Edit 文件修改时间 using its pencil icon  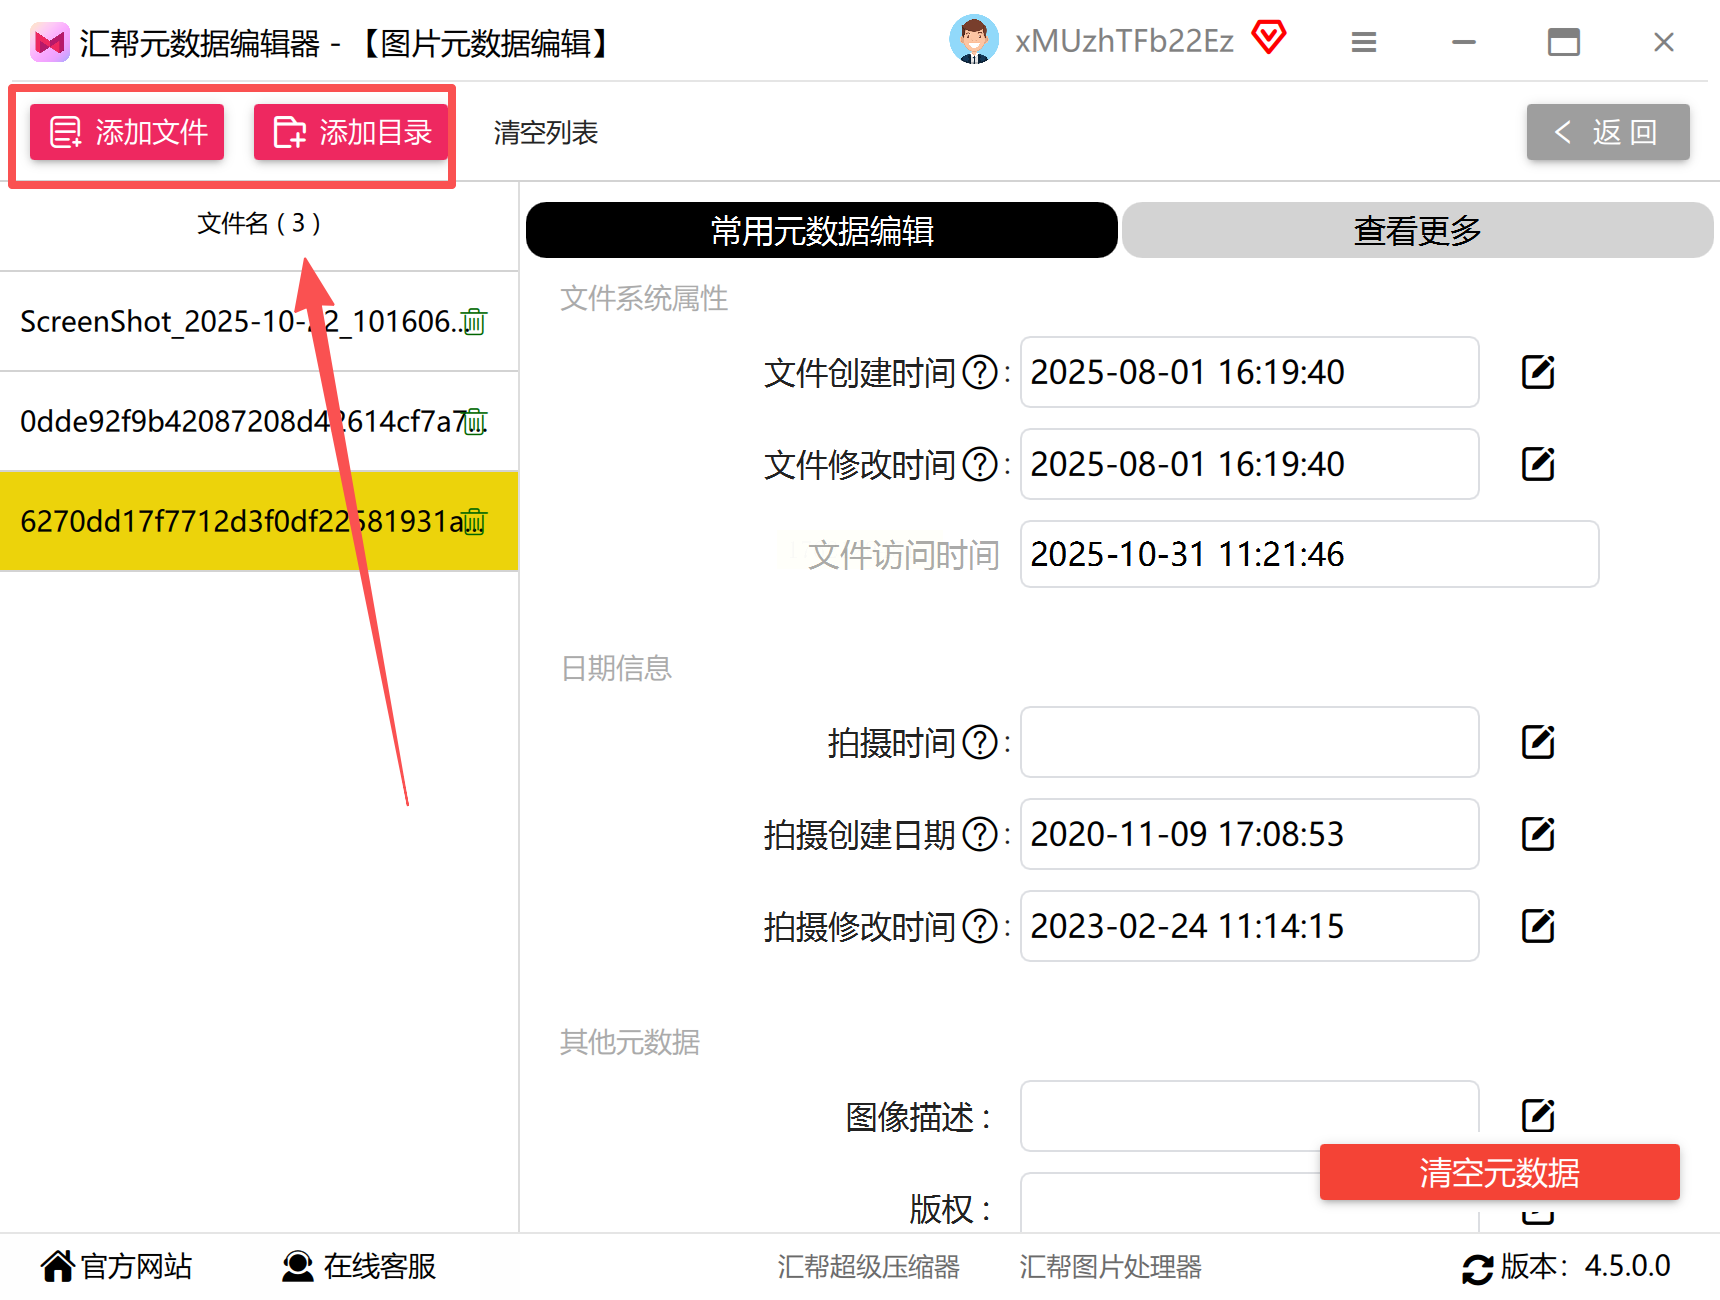click(1538, 464)
